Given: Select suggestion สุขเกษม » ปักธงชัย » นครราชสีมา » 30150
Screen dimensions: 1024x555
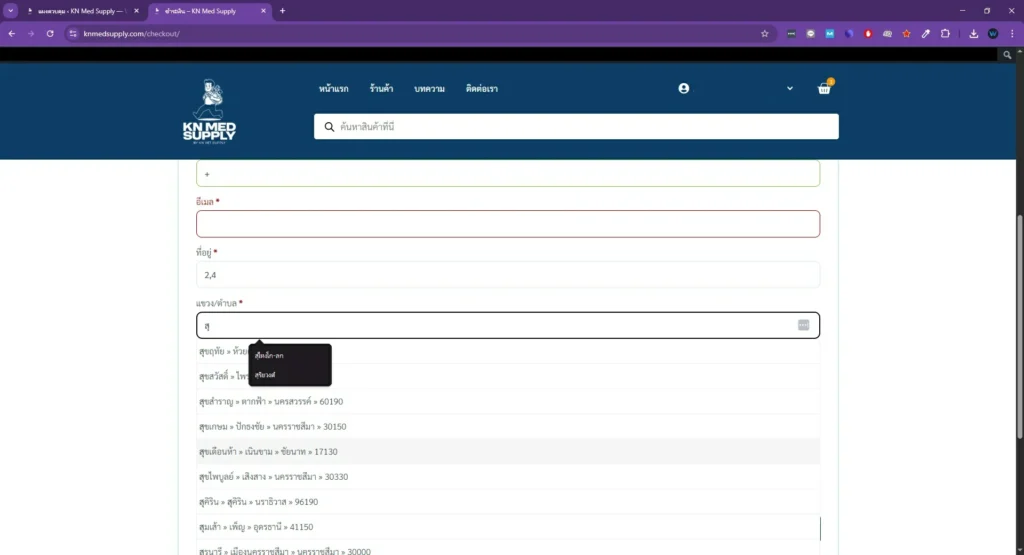Looking at the screenshot, I should coord(508,426).
